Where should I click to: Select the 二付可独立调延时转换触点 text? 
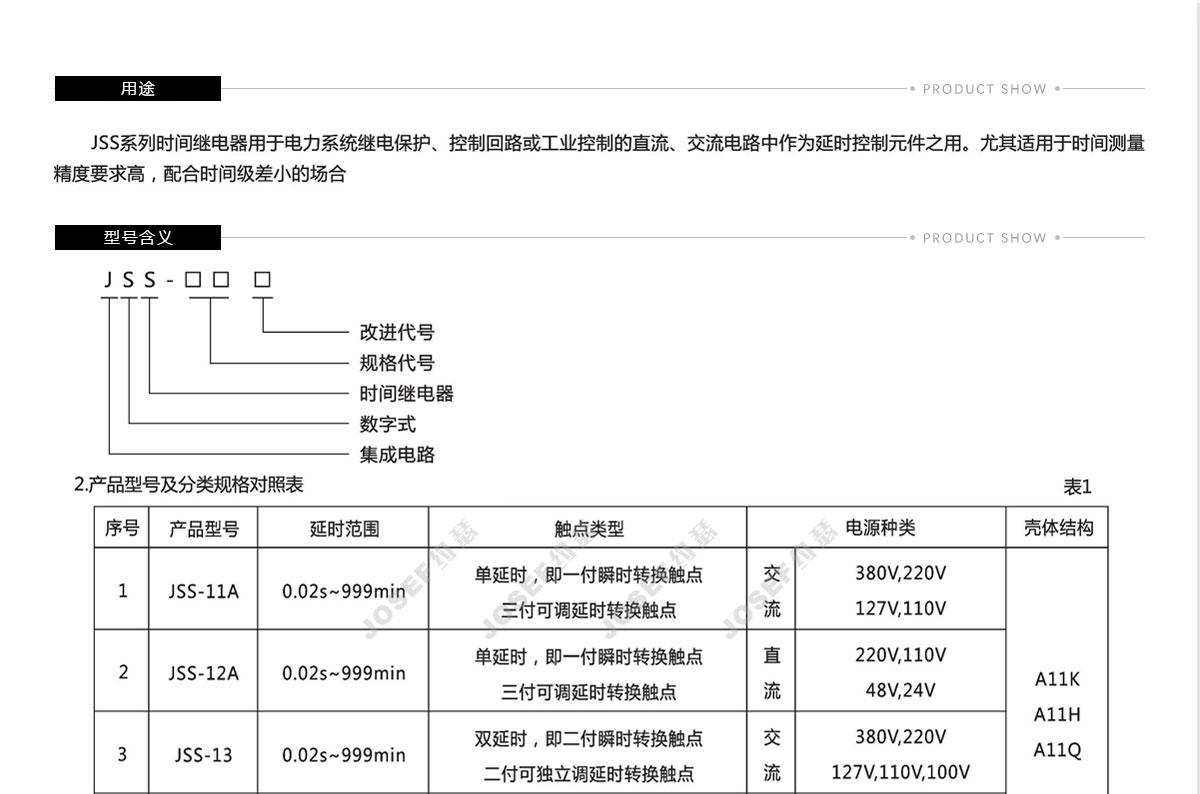coord(588,773)
